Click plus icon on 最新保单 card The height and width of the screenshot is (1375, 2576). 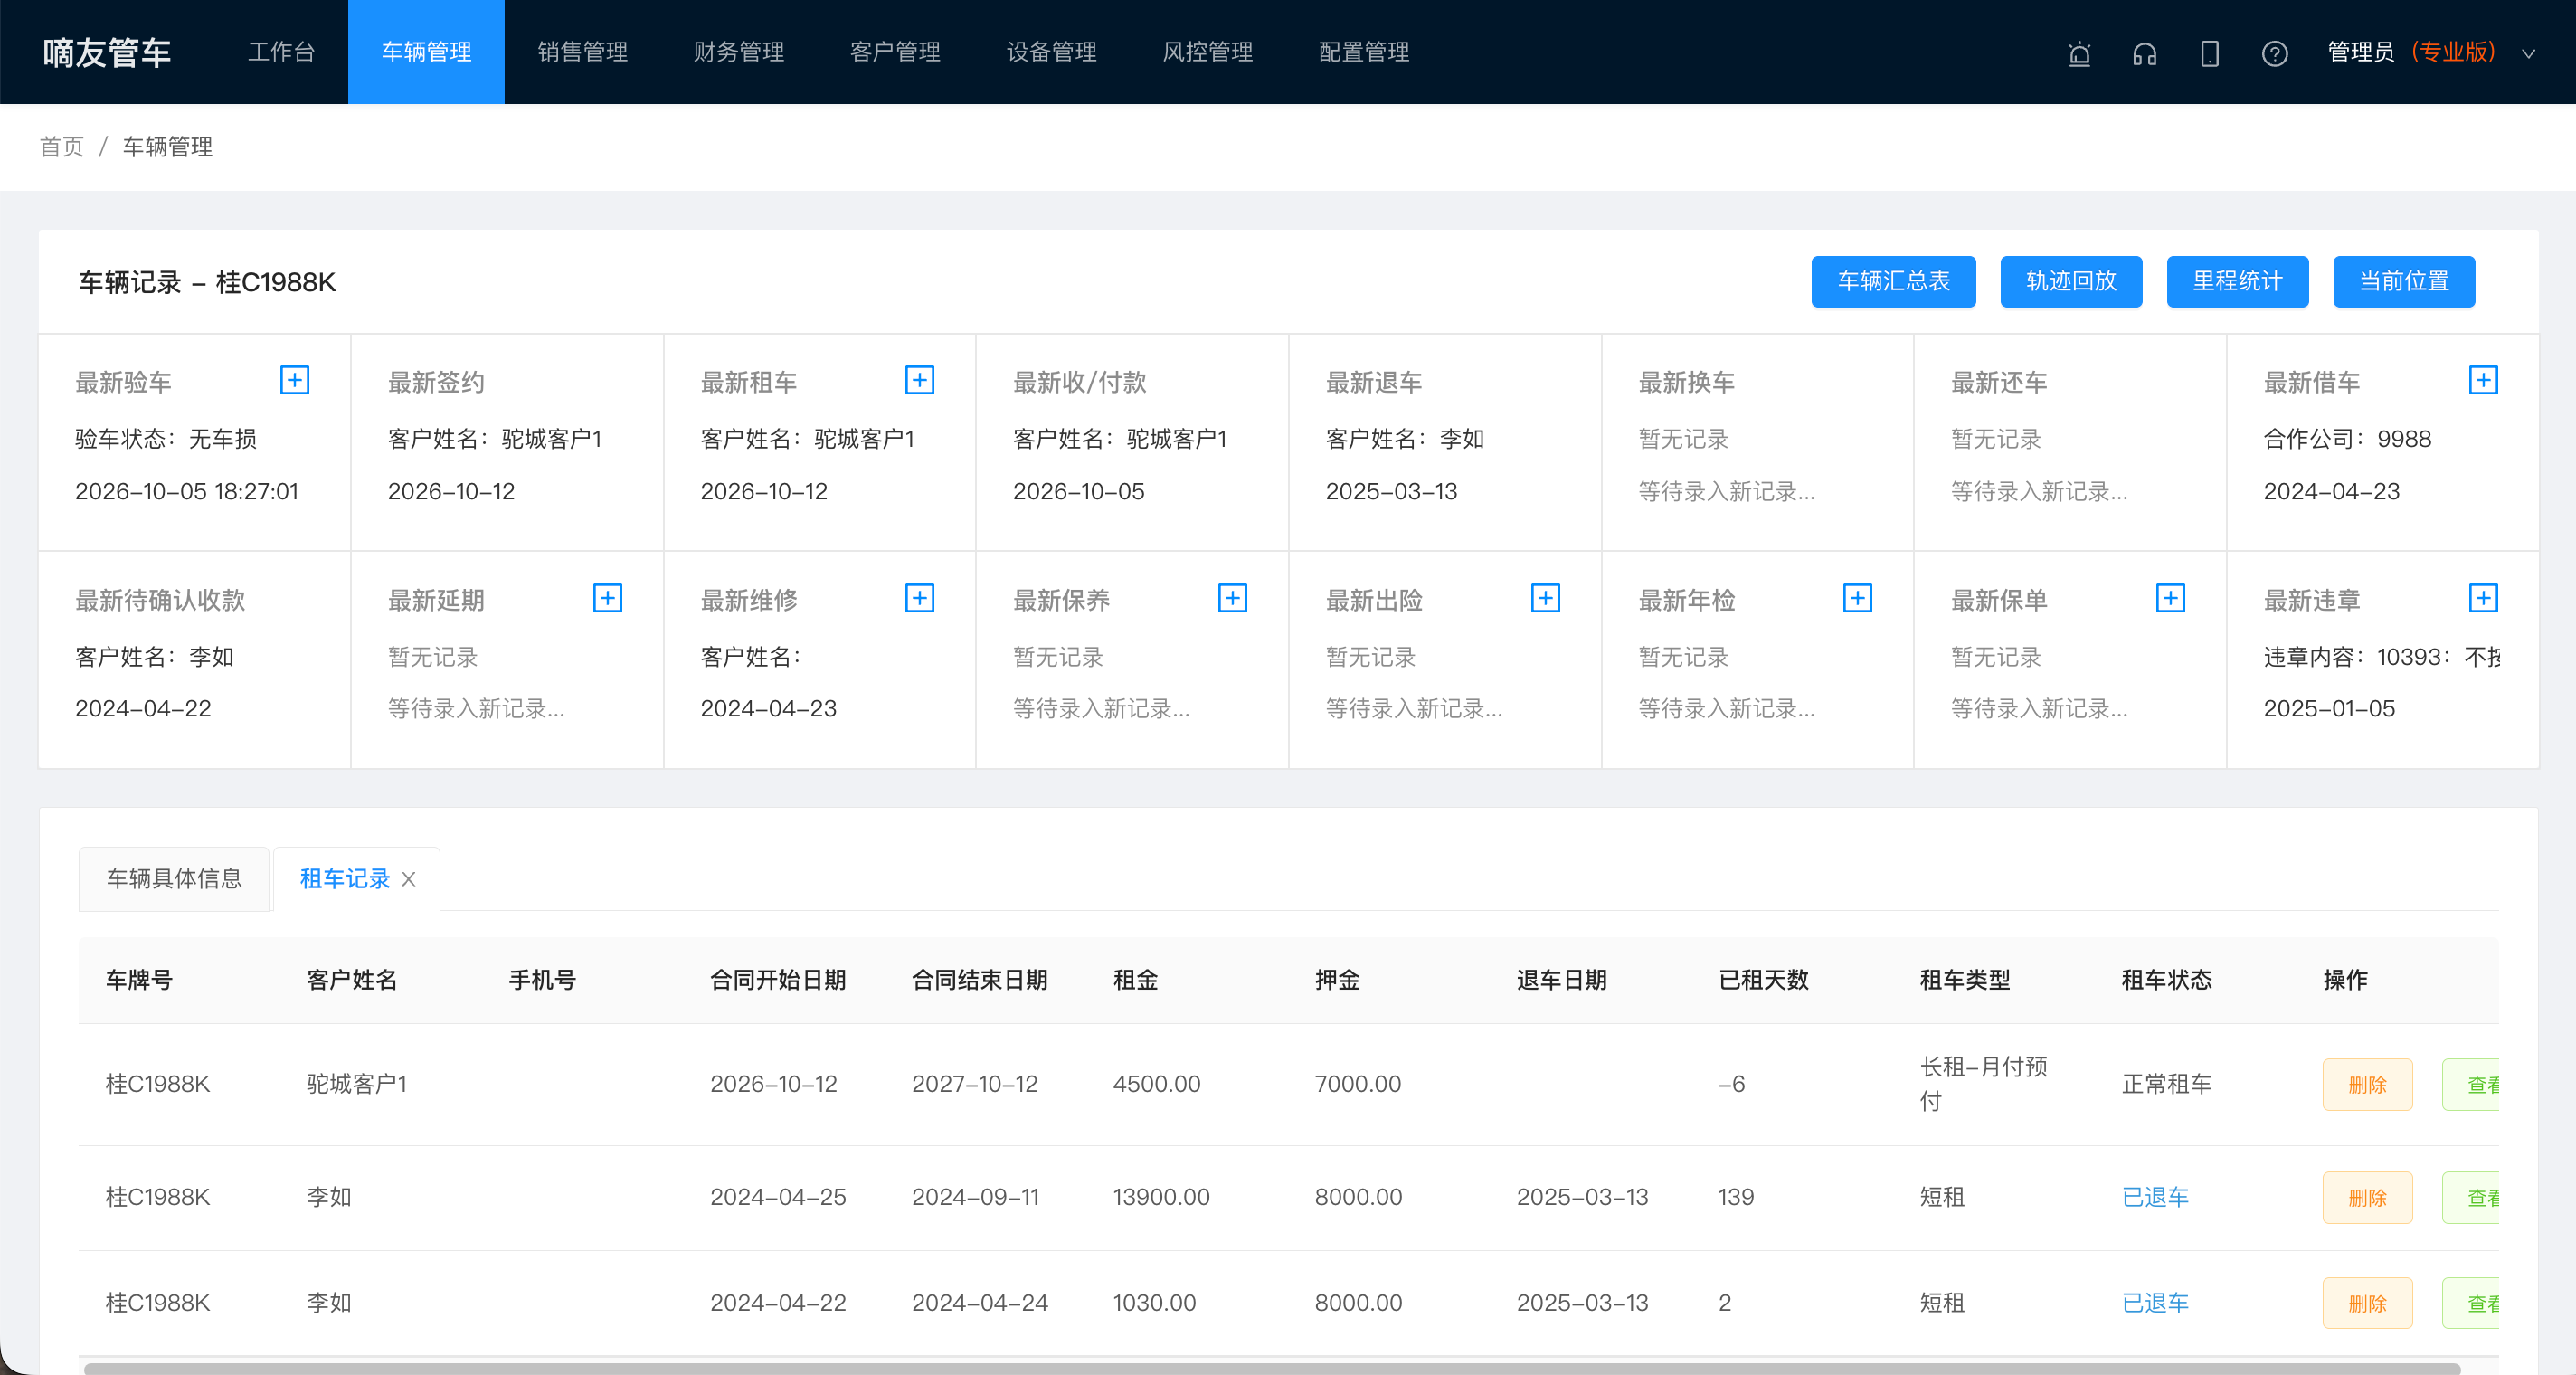coord(2170,598)
